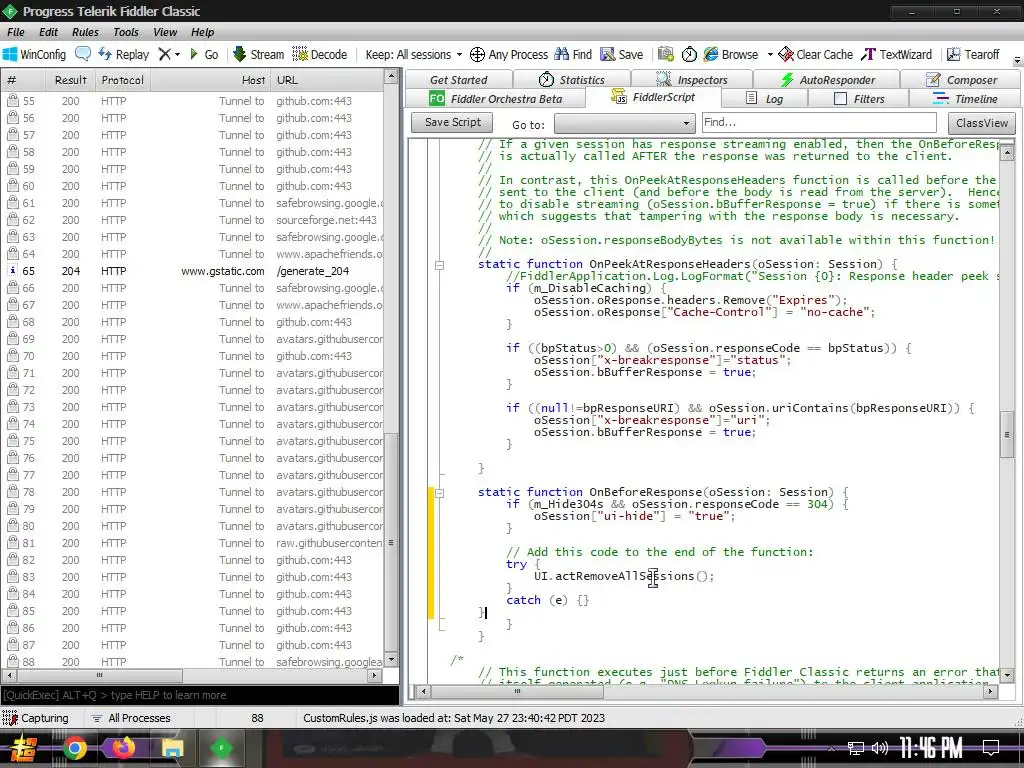Collapse the OnBeforeResponse function fold
Viewport: 1024px width, 768px height.
pos(440,493)
